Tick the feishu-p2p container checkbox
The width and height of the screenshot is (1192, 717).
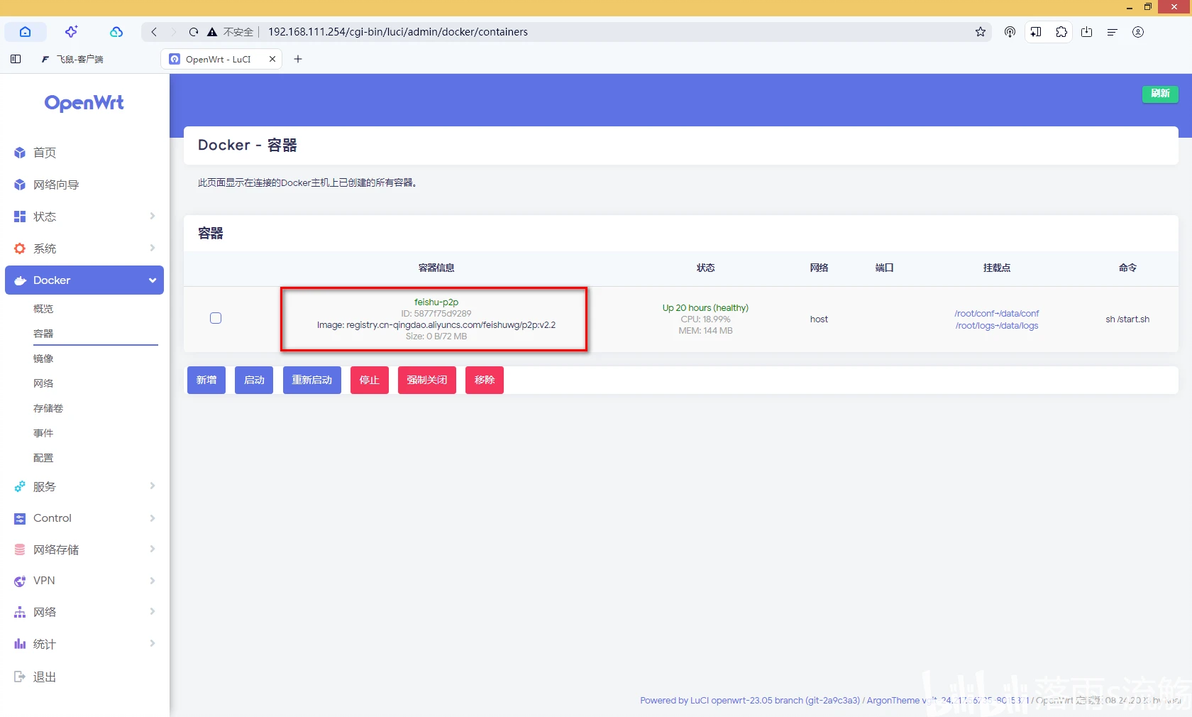[216, 319]
